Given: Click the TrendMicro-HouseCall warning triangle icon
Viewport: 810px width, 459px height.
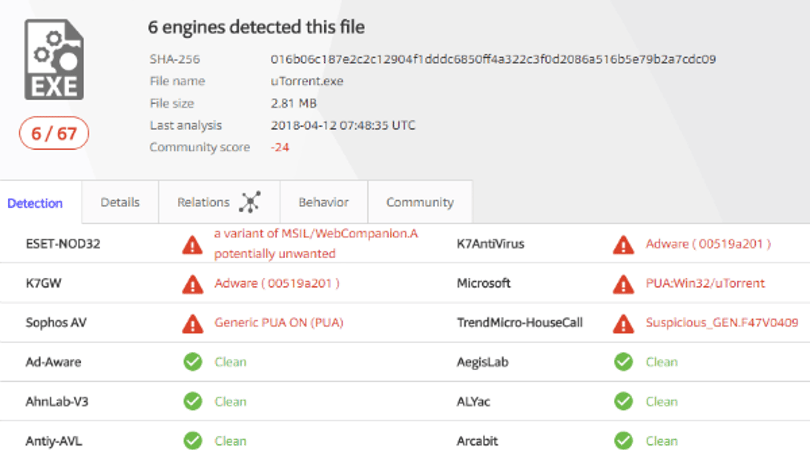Looking at the screenshot, I should point(623,323).
